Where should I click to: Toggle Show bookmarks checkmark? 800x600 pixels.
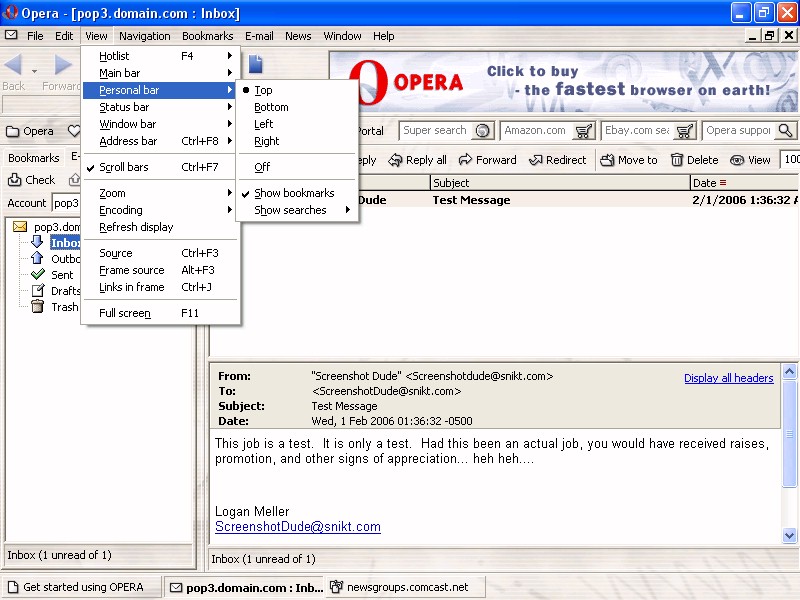click(x=296, y=193)
